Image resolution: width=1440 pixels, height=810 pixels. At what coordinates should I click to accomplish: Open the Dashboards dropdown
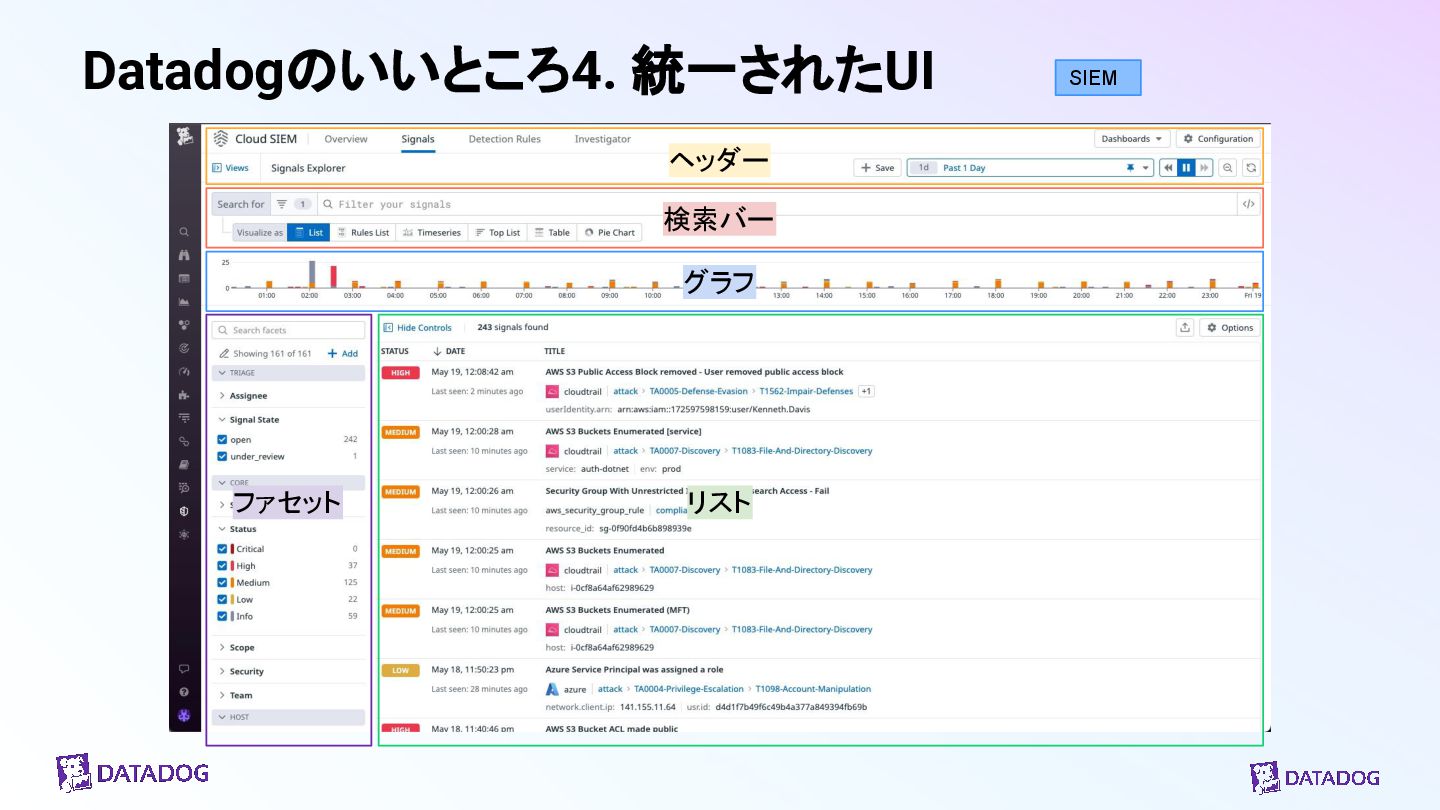(x=1131, y=139)
